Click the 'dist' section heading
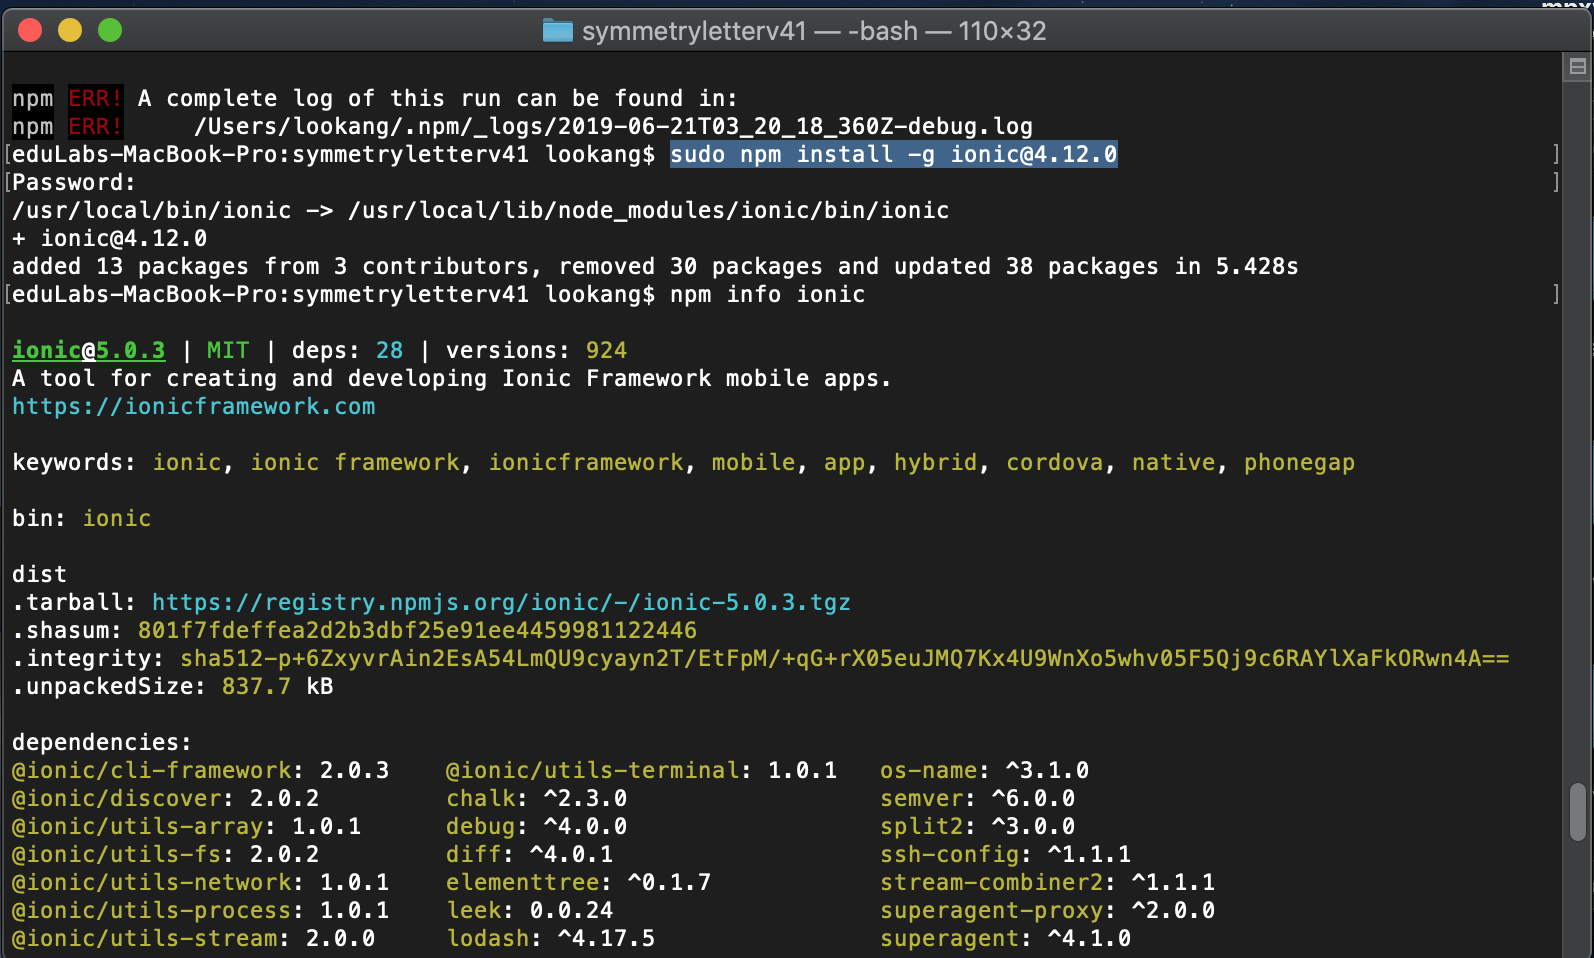This screenshot has height=958, width=1594. 40,575
